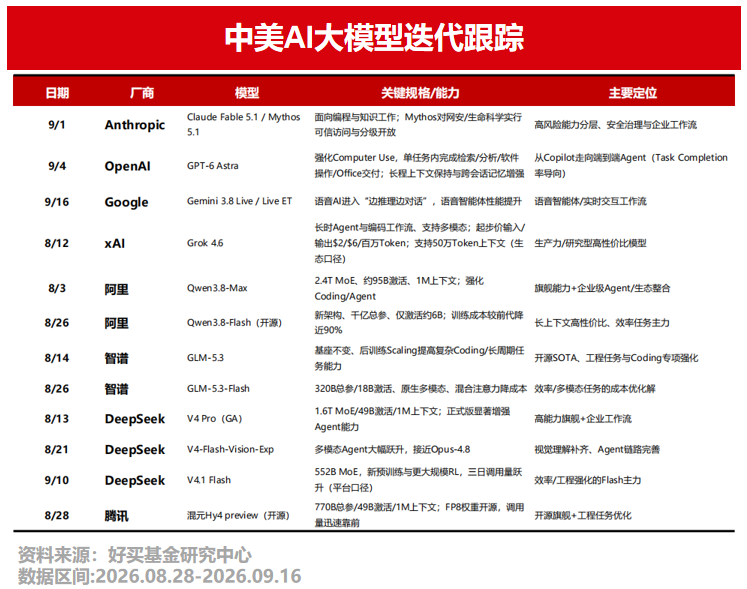Select the 日期 column header
The height and width of the screenshot is (589, 747).
click(57, 92)
